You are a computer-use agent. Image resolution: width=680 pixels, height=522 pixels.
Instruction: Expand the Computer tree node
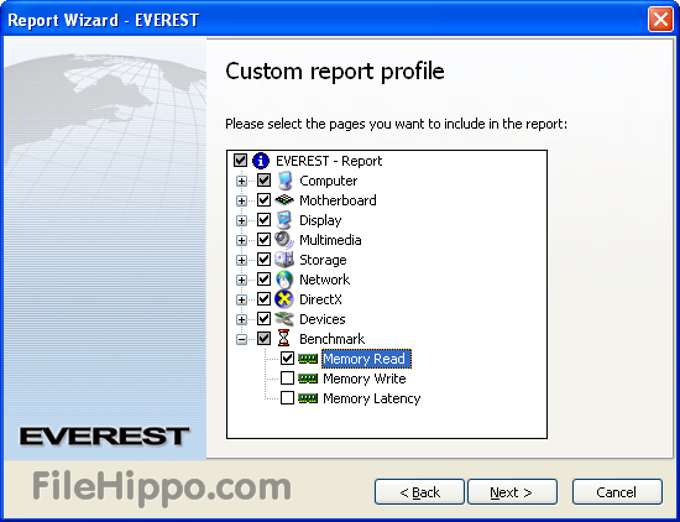[x=241, y=181]
